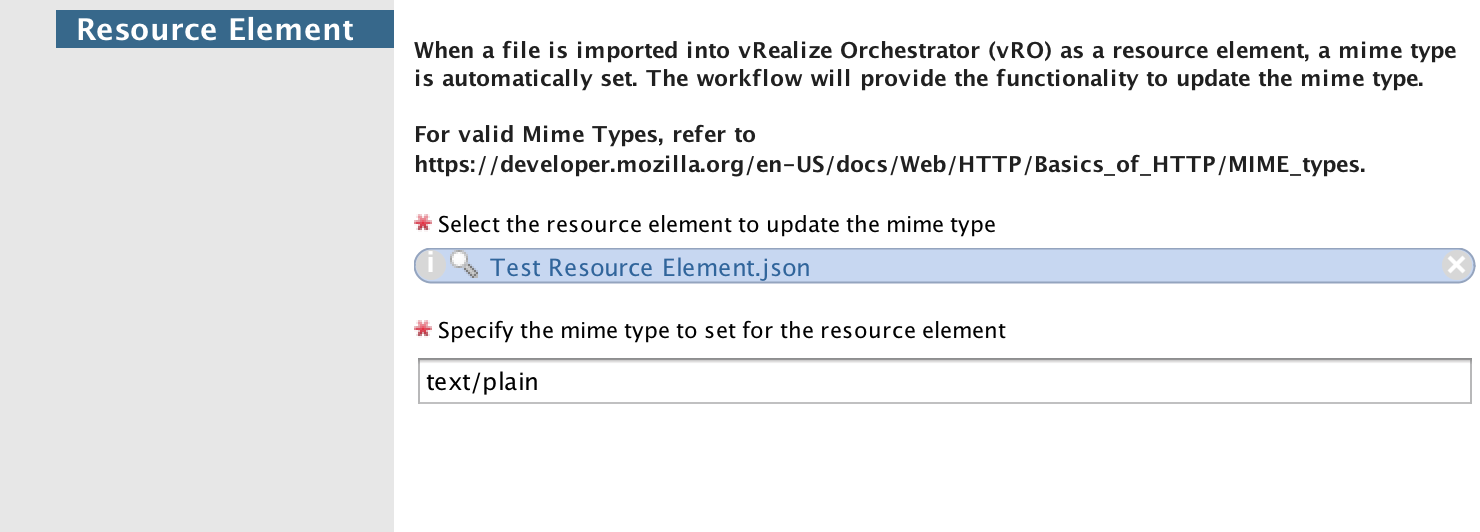The width and height of the screenshot is (1480, 532).
Task: Click empty space in blue resource chooser bar
Action: click(1100, 266)
